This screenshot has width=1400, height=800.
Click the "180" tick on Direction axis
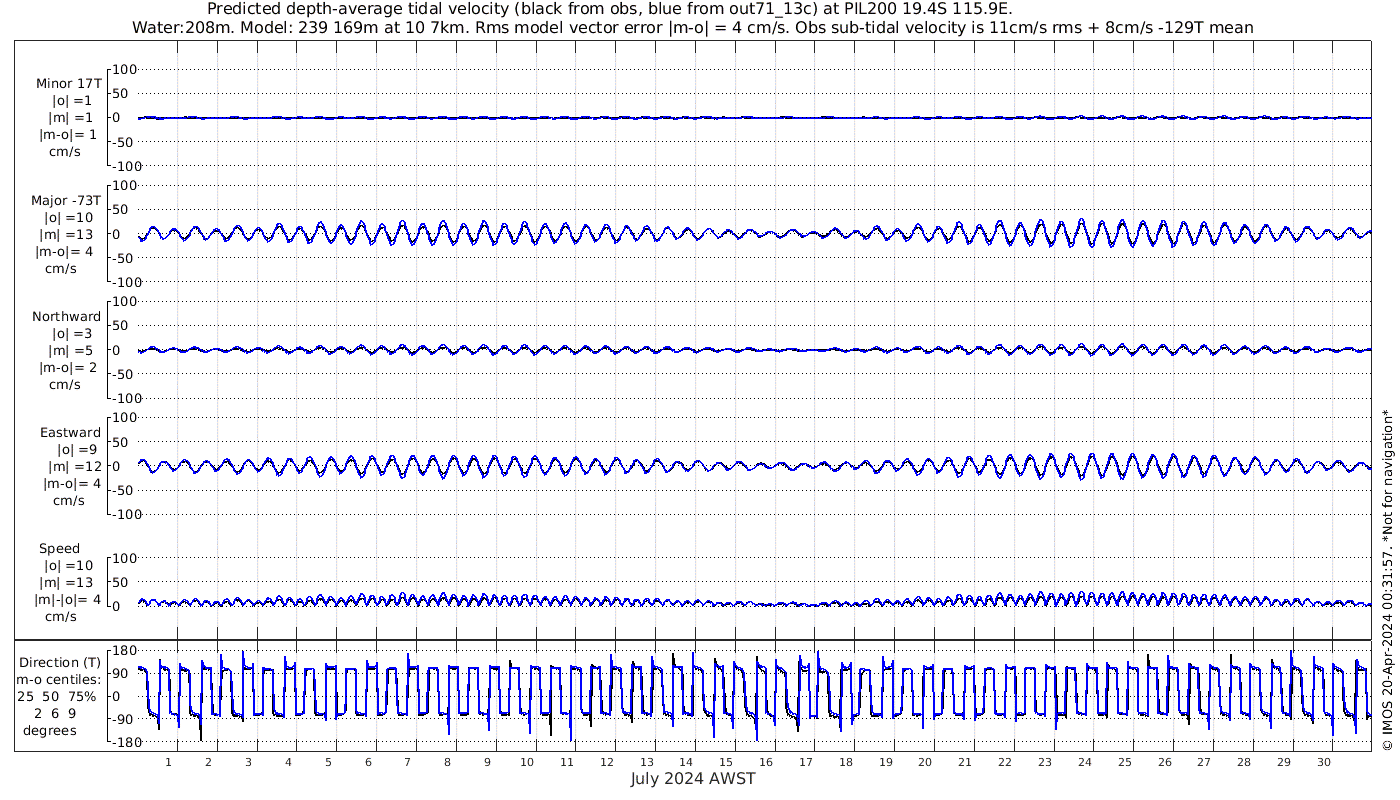click(124, 651)
